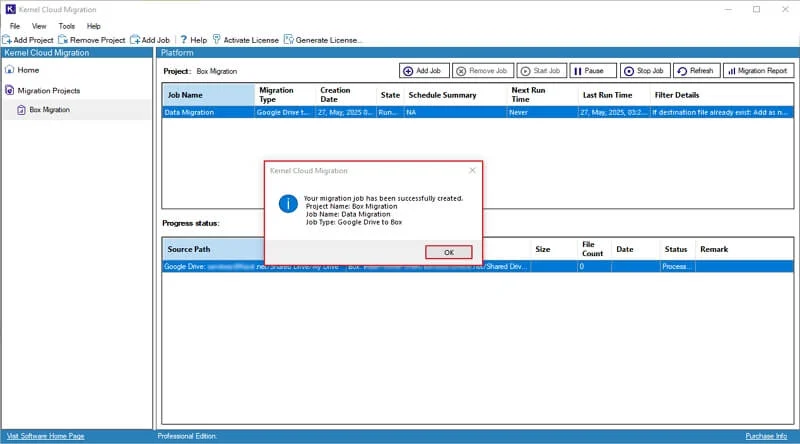Select Migration Projects in sidebar
The image size is (800, 444).
pos(43,90)
